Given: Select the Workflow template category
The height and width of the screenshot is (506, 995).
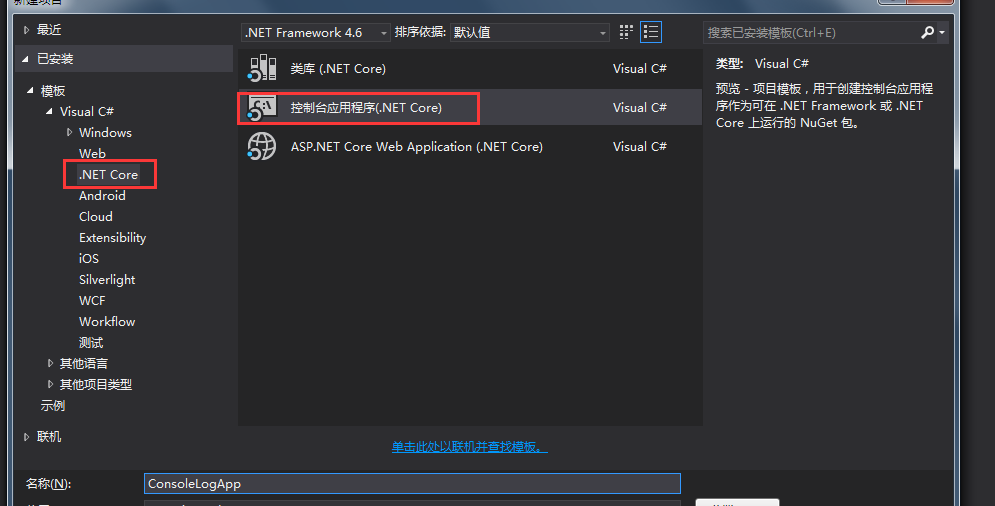Looking at the screenshot, I should point(107,321).
